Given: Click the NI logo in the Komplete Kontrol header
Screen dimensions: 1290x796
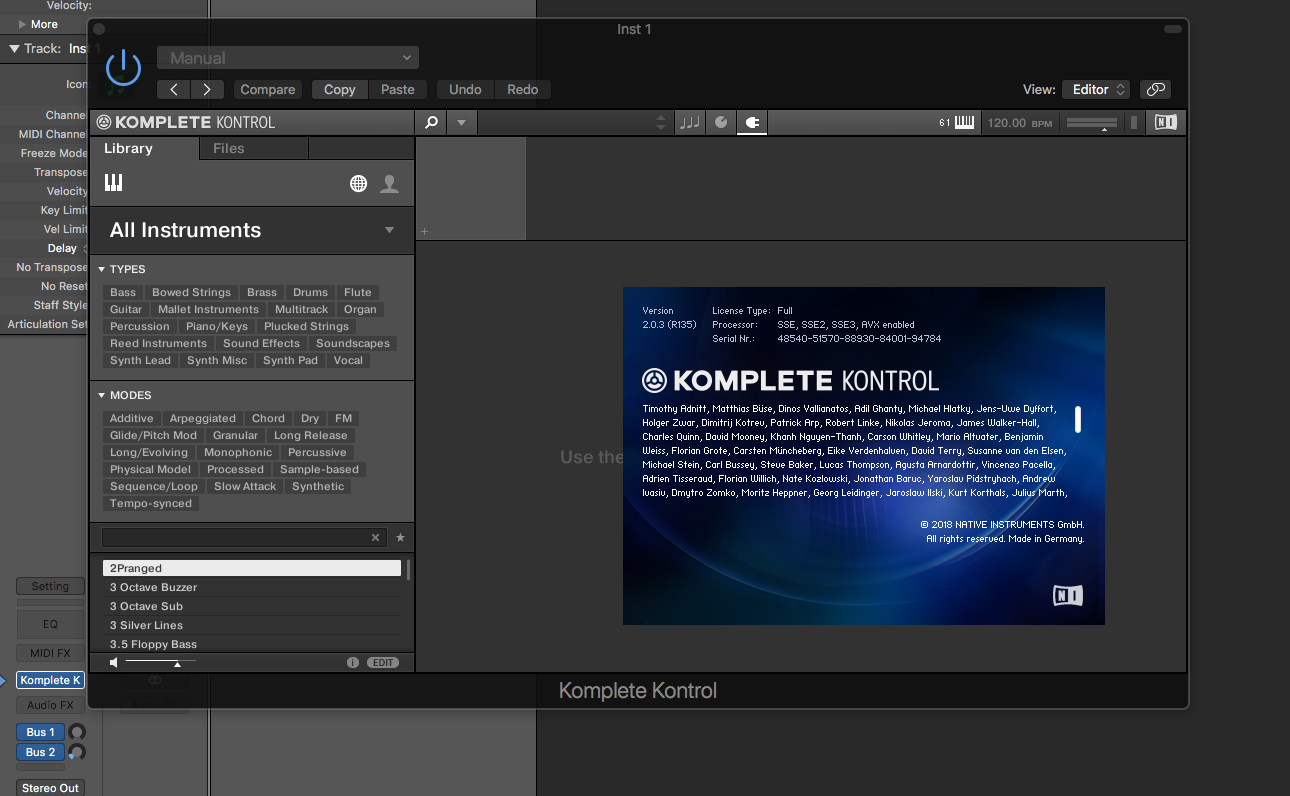Looking at the screenshot, I should coord(1165,122).
